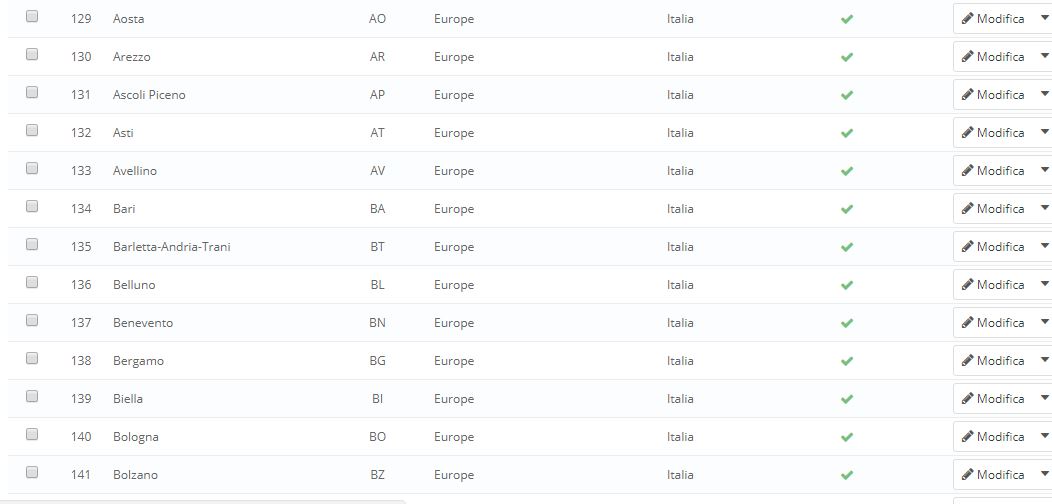Disable Bolzano via its green checkmark
The height and width of the screenshot is (504, 1052).
tap(847, 475)
